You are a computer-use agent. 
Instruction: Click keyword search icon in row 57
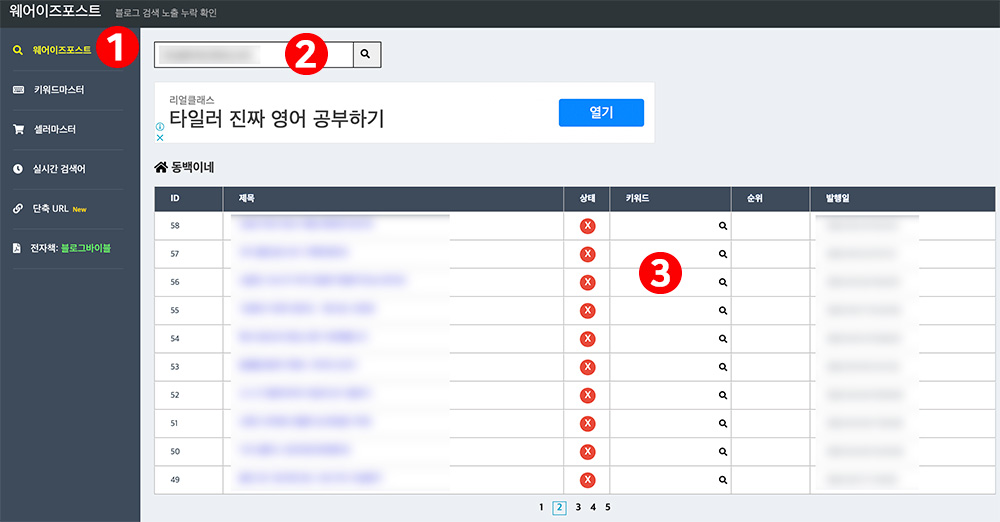click(723, 254)
